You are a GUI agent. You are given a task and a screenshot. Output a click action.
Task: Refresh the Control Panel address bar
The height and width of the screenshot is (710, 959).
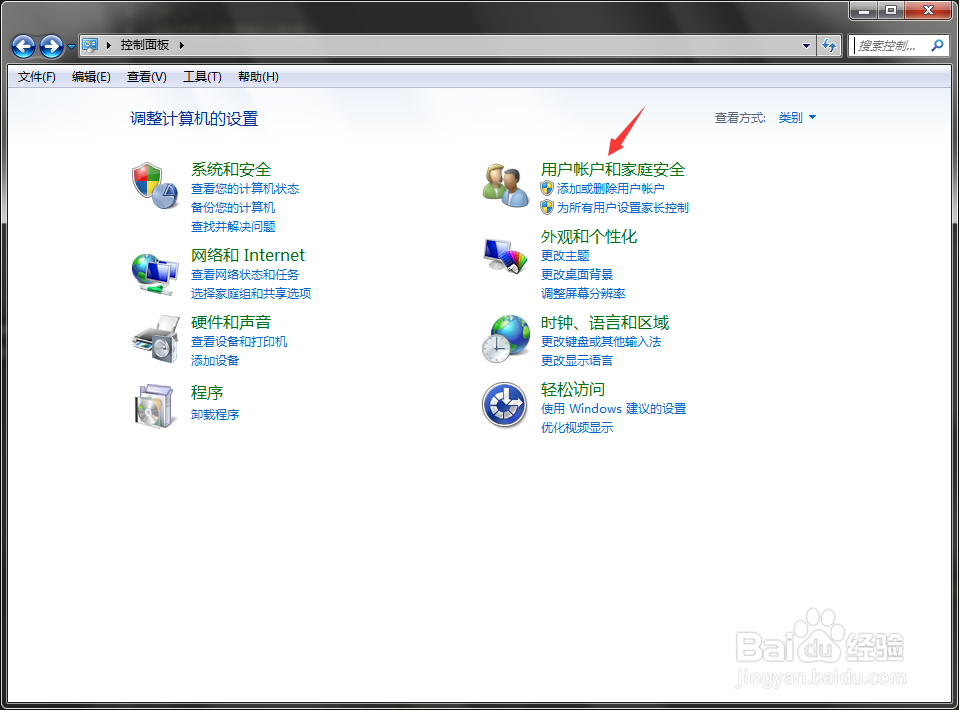coord(829,45)
